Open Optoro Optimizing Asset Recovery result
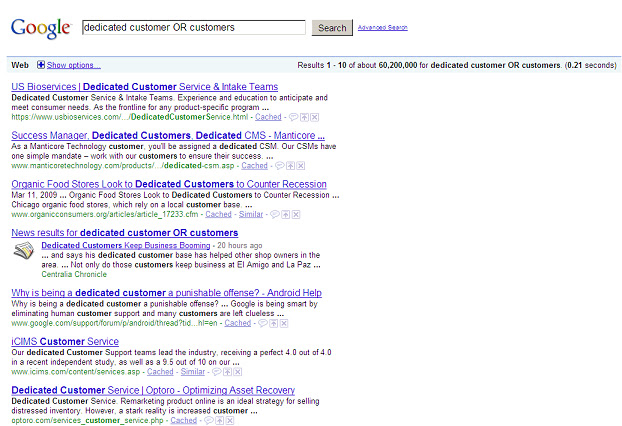 tap(153, 390)
